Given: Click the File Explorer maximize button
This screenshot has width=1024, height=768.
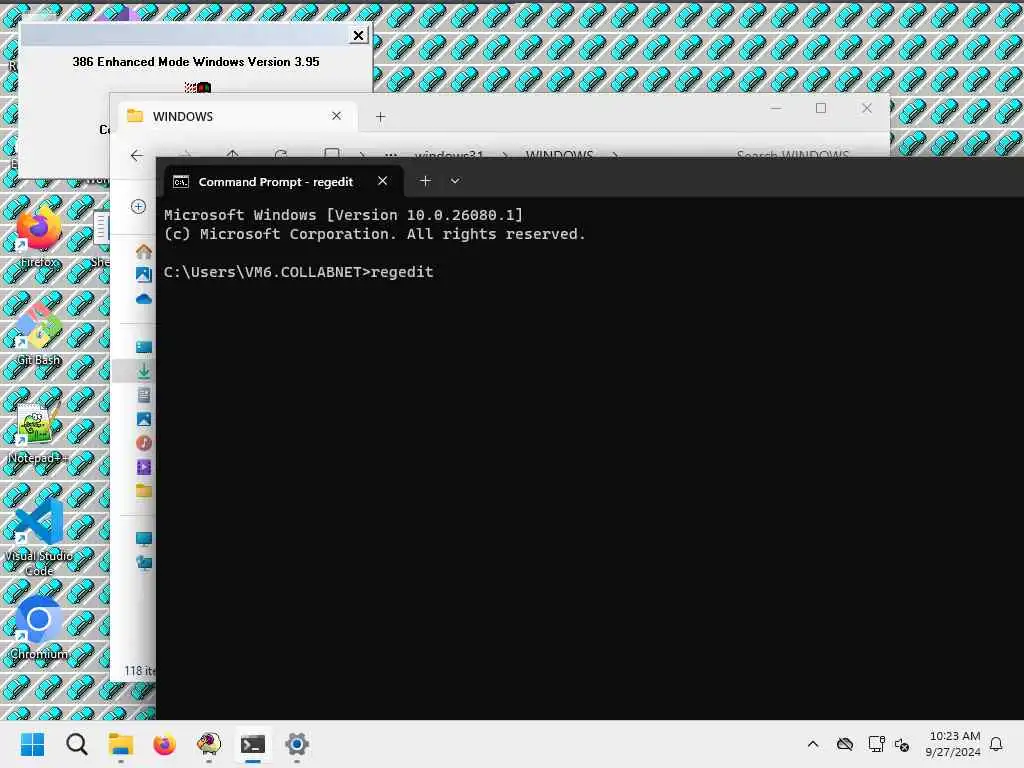Looking at the screenshot, I should [821, 108].
